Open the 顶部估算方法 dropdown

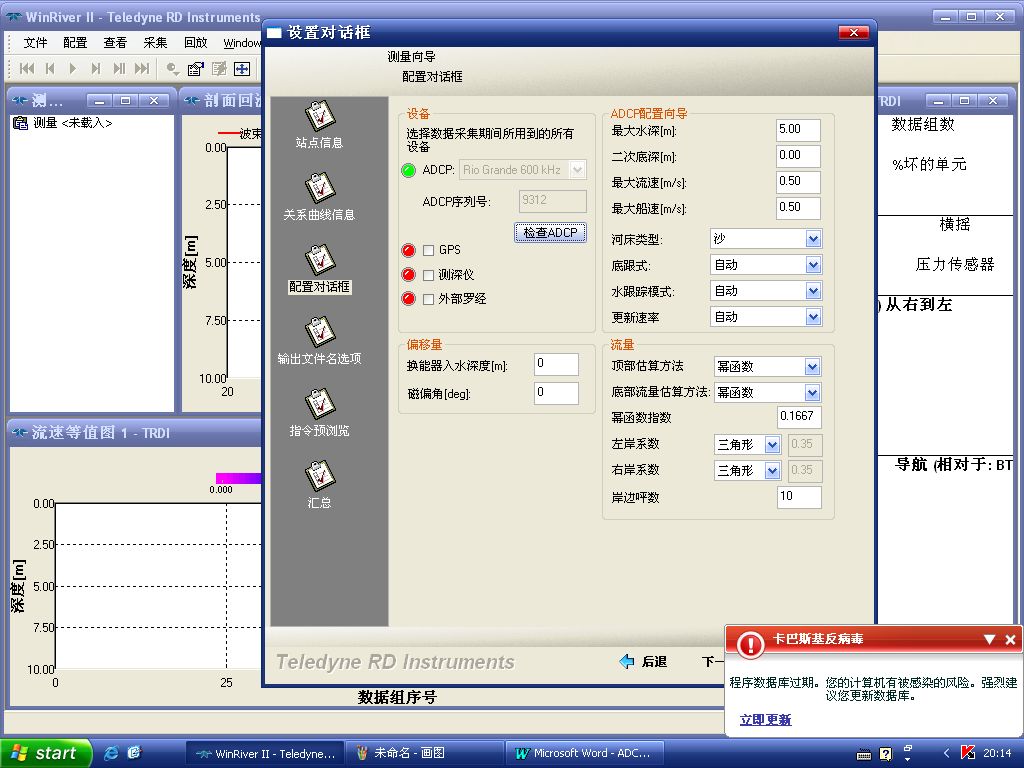[x=812, y=367]
